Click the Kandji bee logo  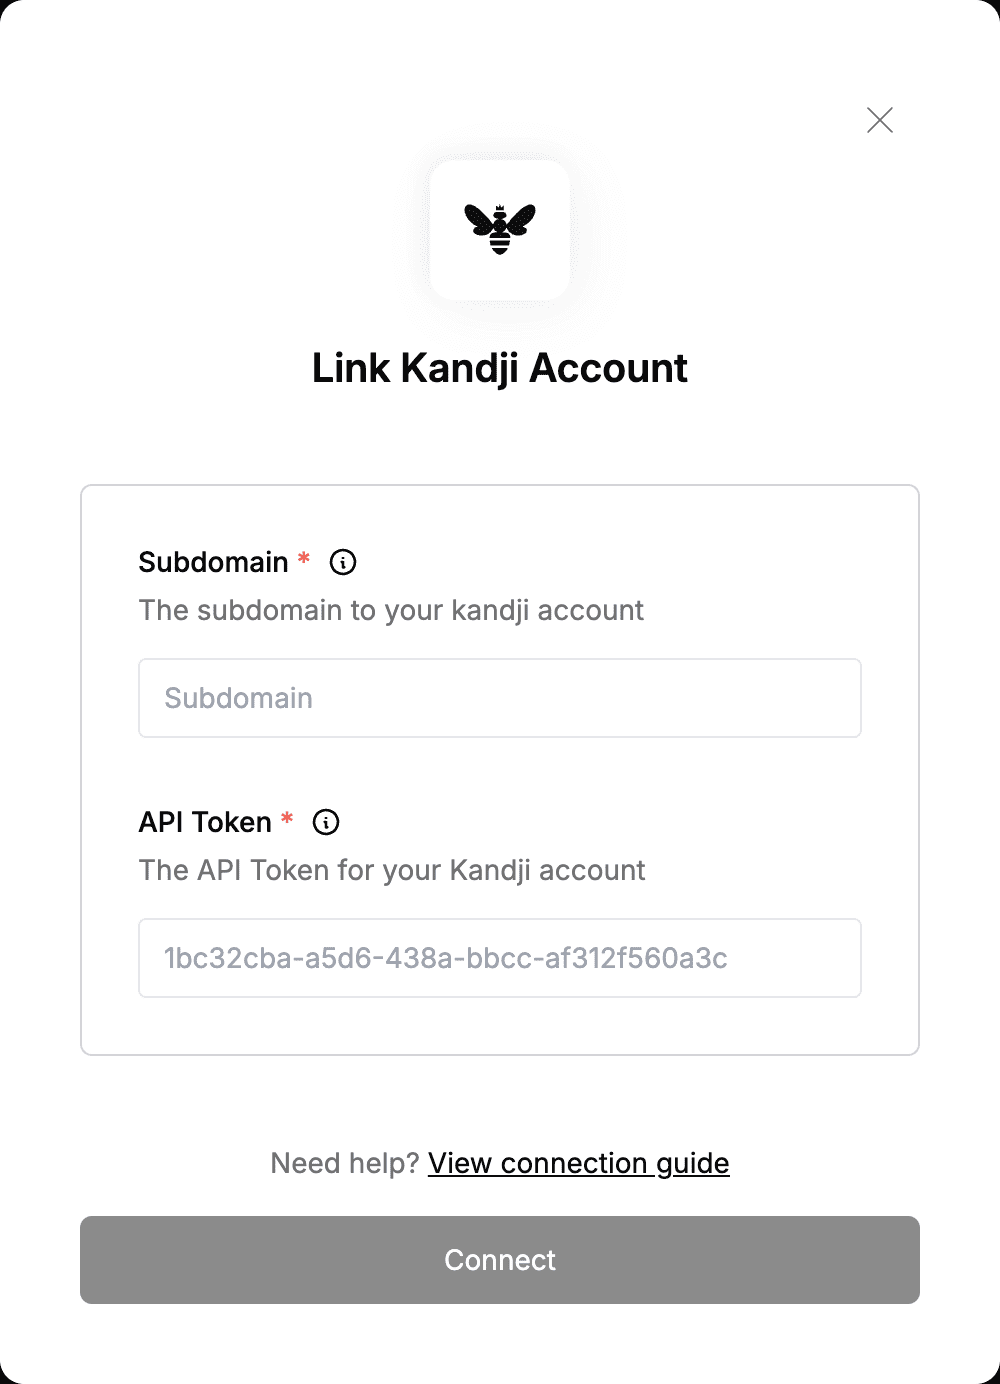pyautogui.click(x=500, y=229)
